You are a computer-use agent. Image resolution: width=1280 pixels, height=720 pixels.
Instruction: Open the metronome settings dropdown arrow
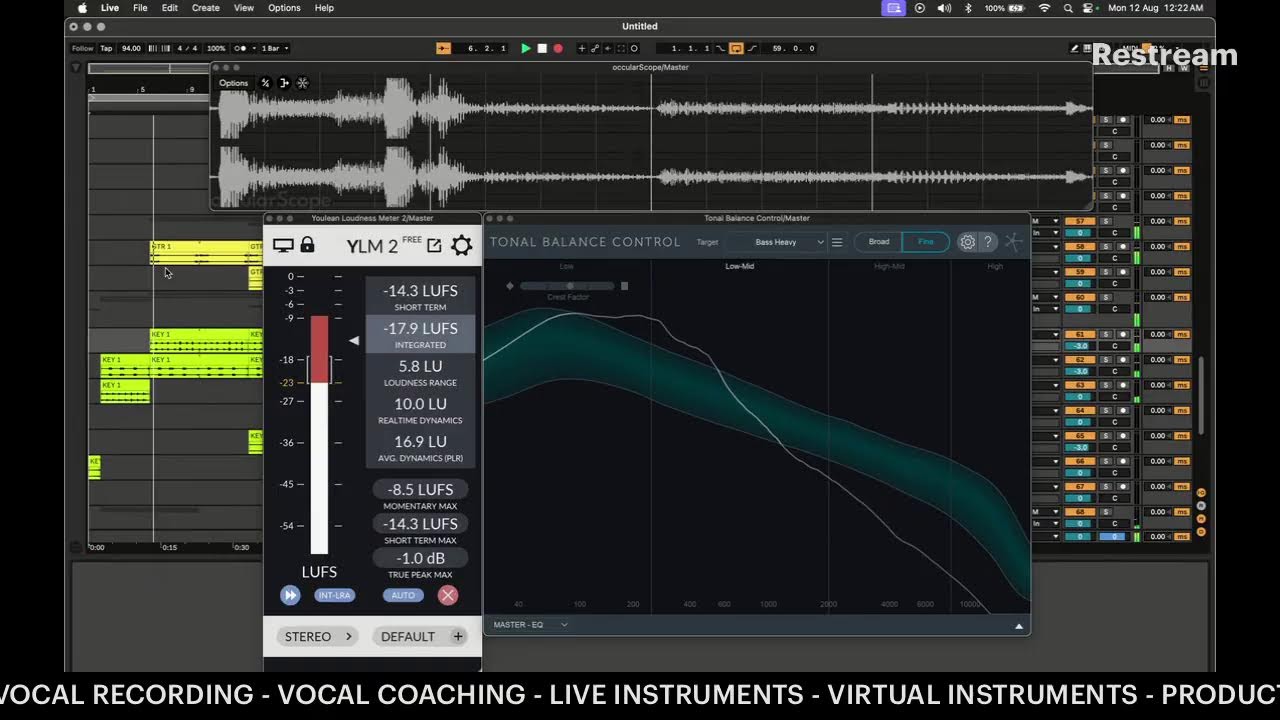[254, 48]
